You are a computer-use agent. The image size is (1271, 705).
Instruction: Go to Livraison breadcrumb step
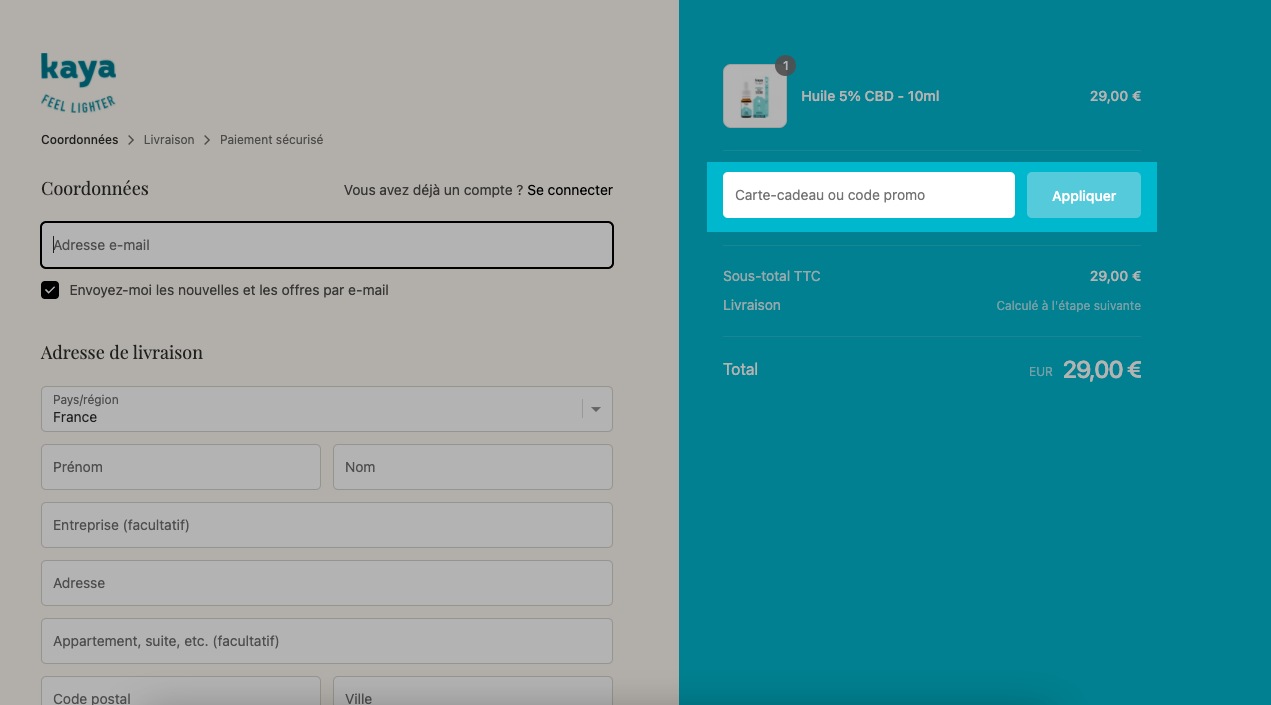[x=169, y=140]
